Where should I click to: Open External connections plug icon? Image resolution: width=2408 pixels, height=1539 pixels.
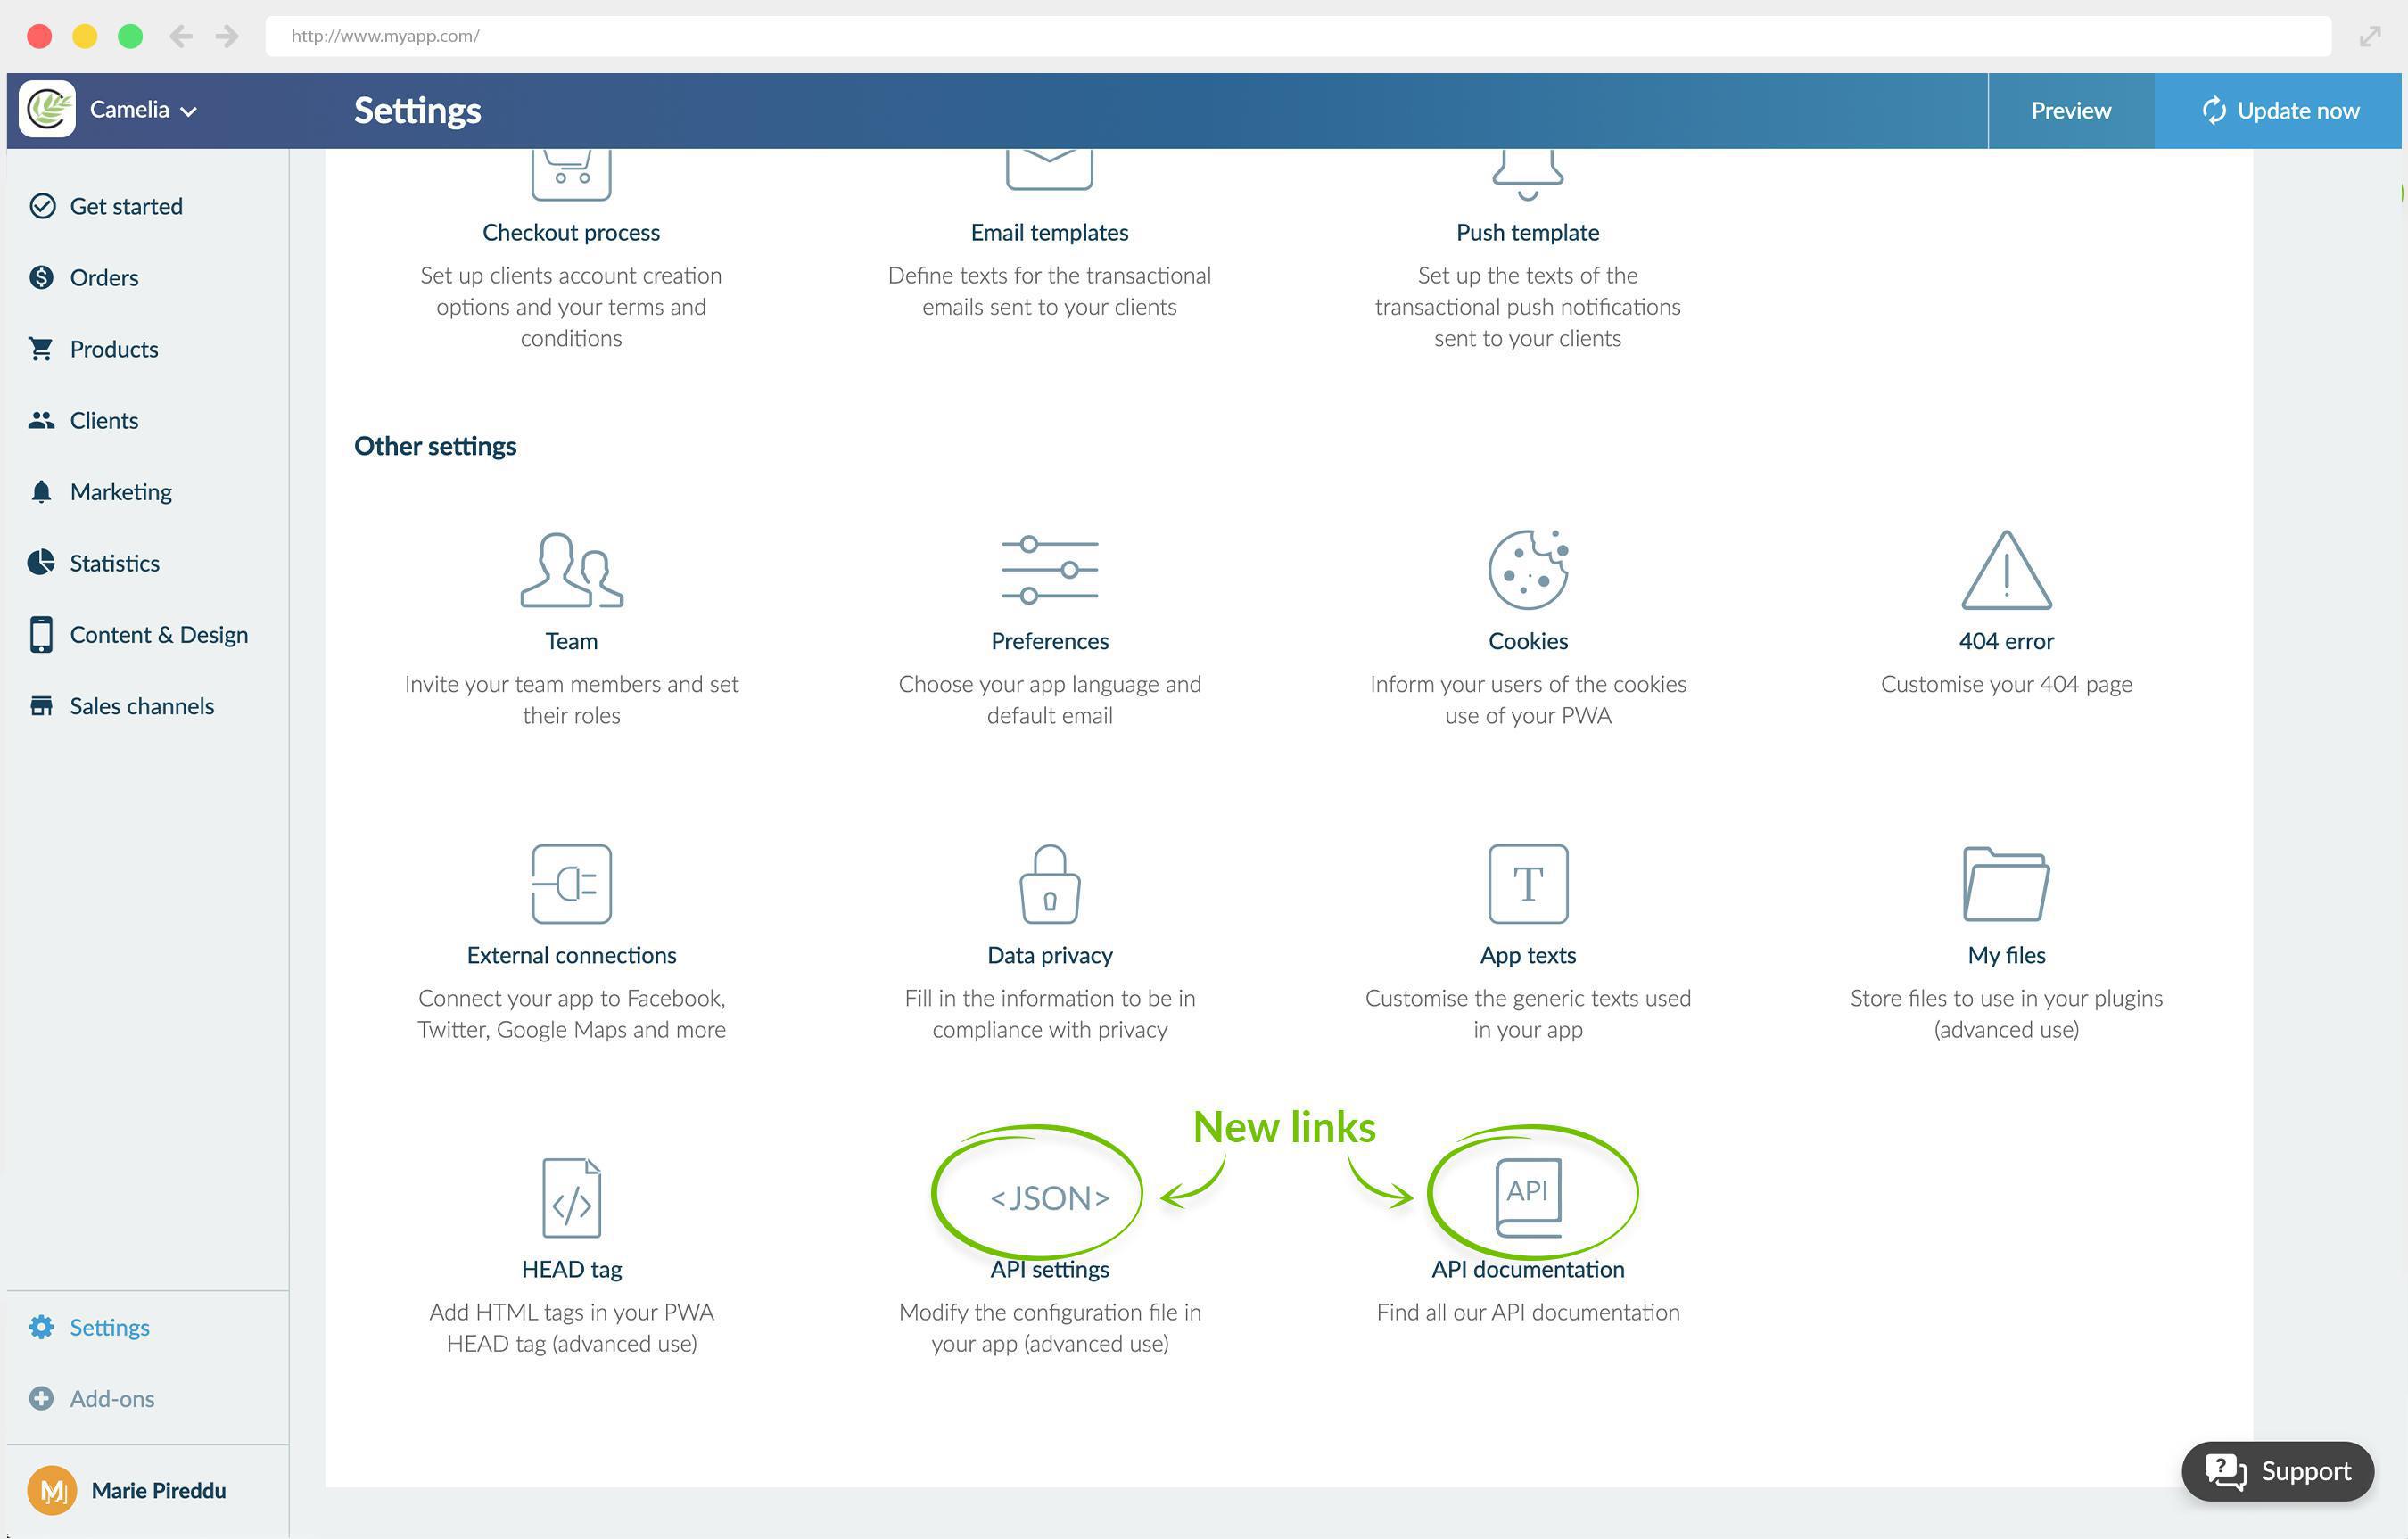click(571, 884)
